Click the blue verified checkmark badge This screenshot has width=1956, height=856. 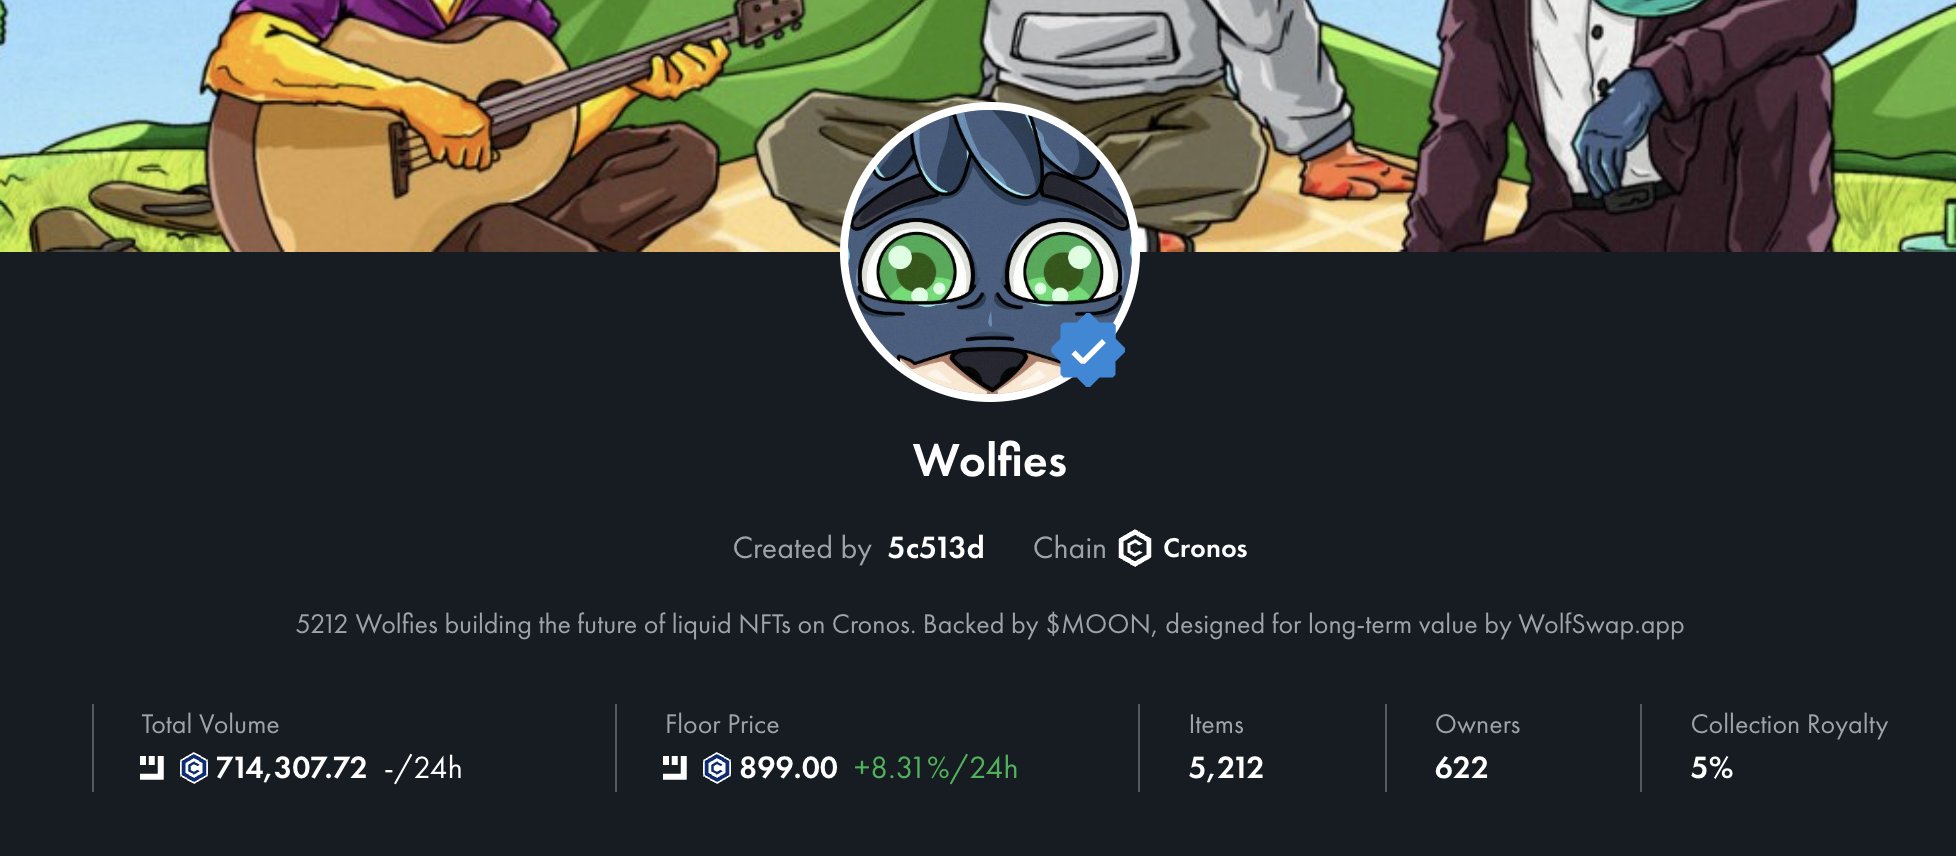point(1088,350)
